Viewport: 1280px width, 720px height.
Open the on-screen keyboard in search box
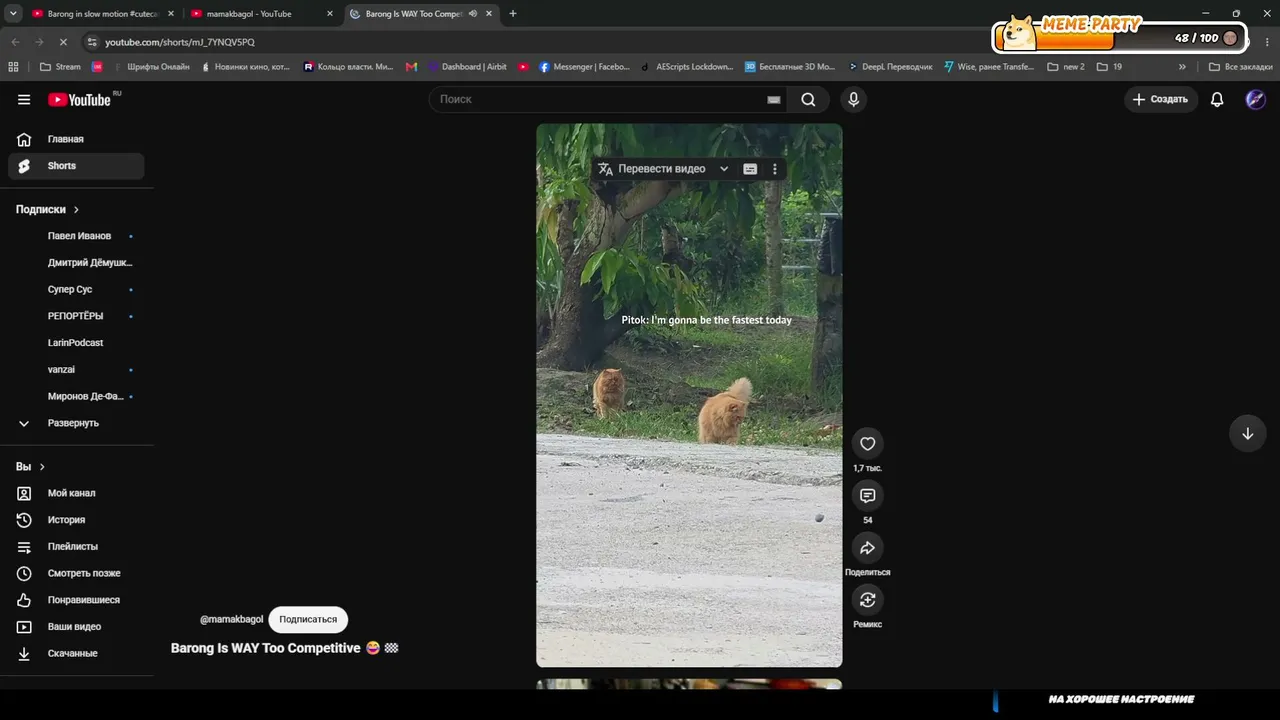coord(773,99)
